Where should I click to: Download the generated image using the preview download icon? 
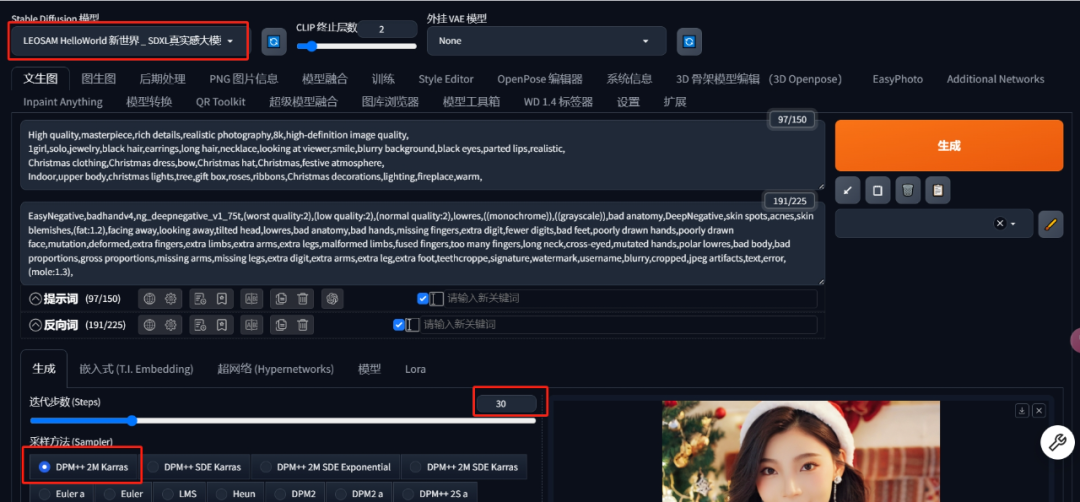1022,410
